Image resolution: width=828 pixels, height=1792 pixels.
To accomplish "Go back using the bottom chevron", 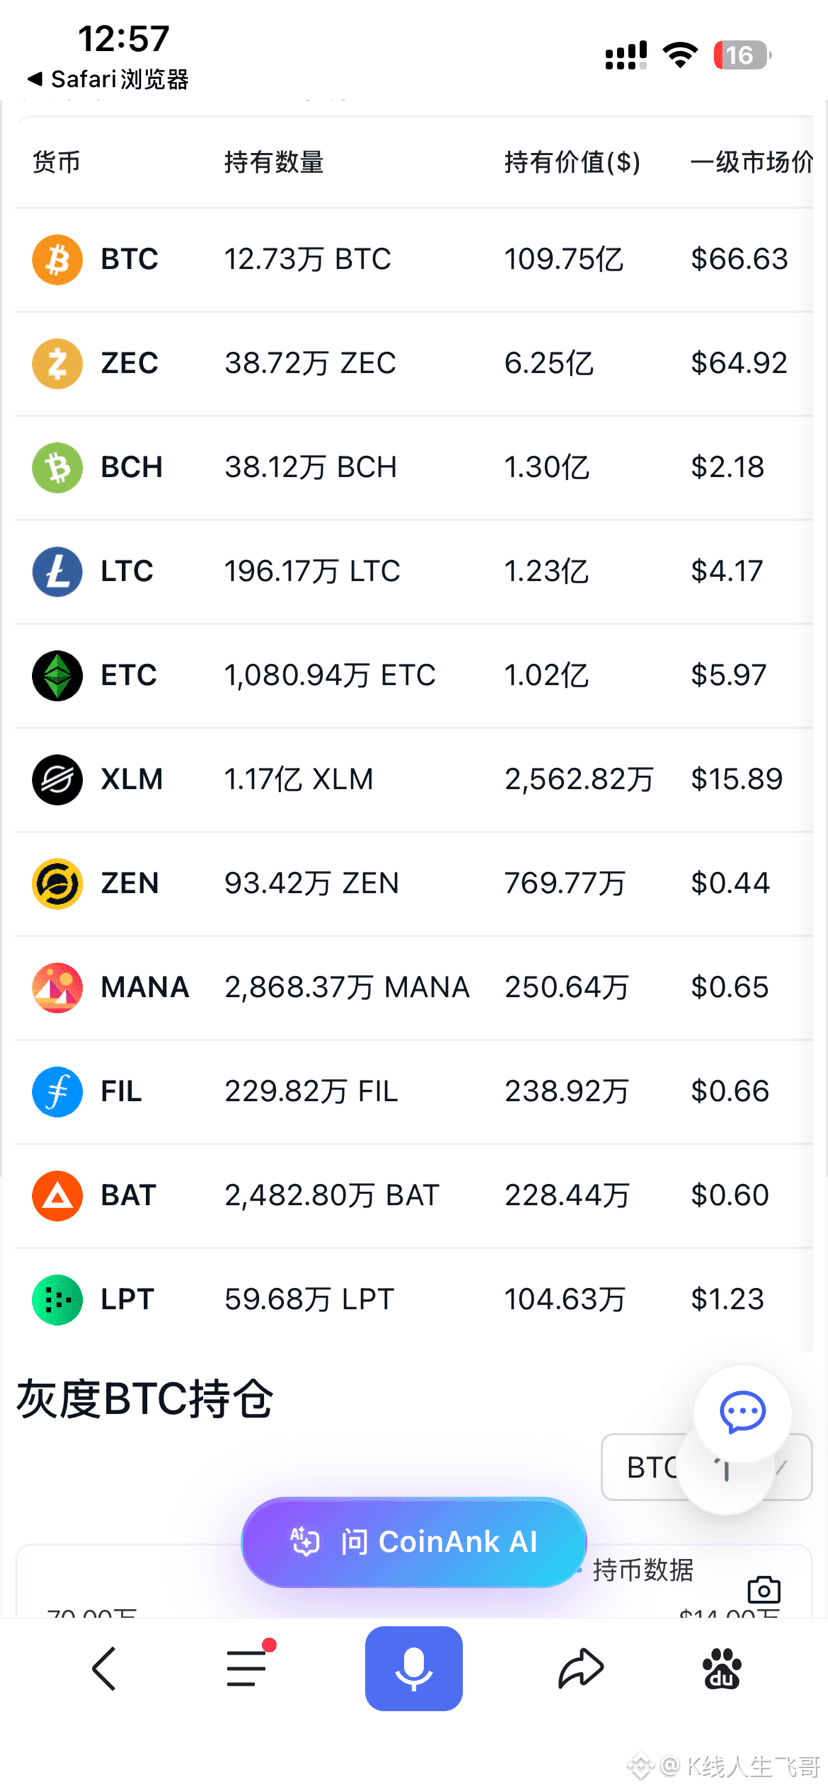I will [104, 1669].
